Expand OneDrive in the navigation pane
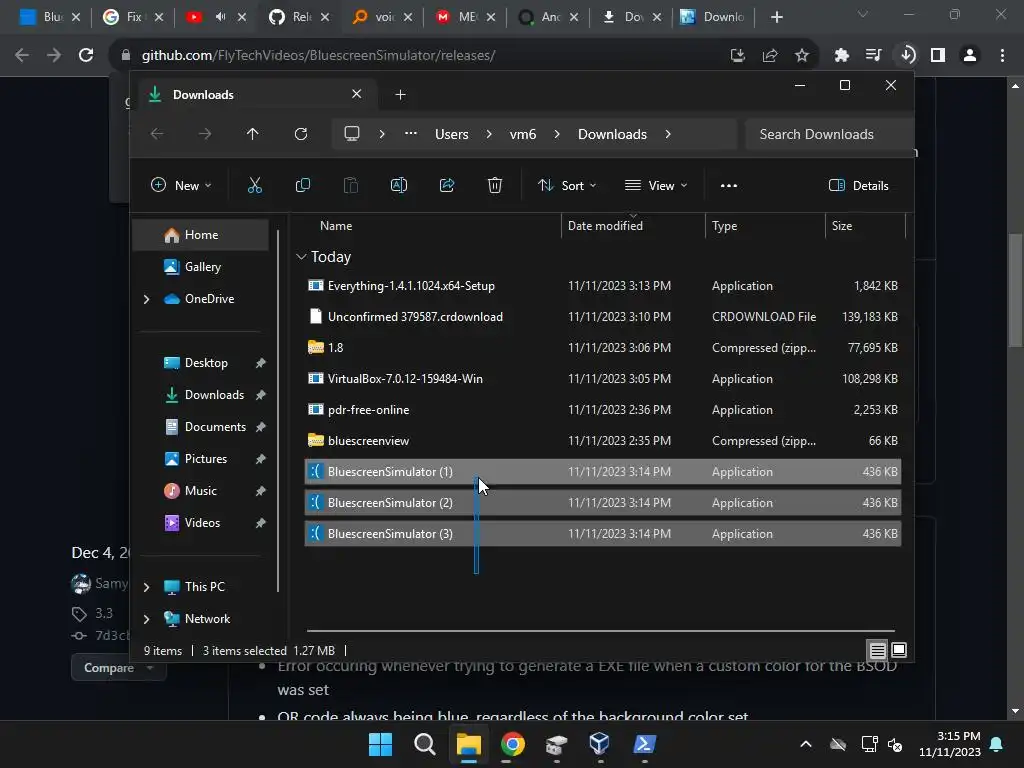The height and width of the screenshot is (768, 1024). pyautogui.click(x=146, y=299)
